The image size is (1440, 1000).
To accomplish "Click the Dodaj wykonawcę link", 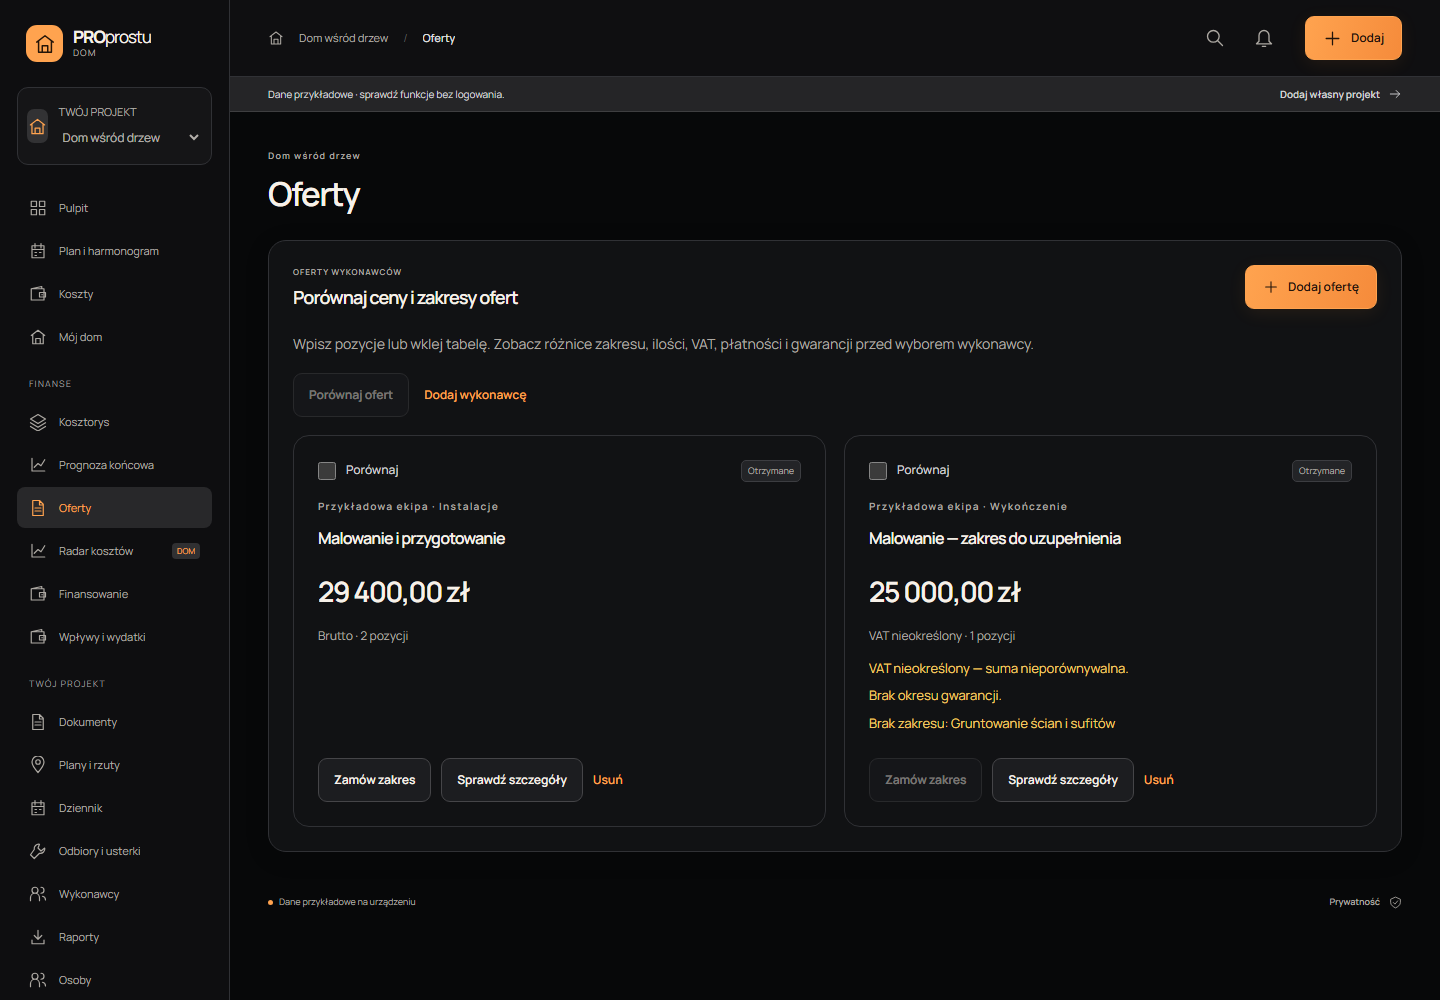I will tap(475, 395).
